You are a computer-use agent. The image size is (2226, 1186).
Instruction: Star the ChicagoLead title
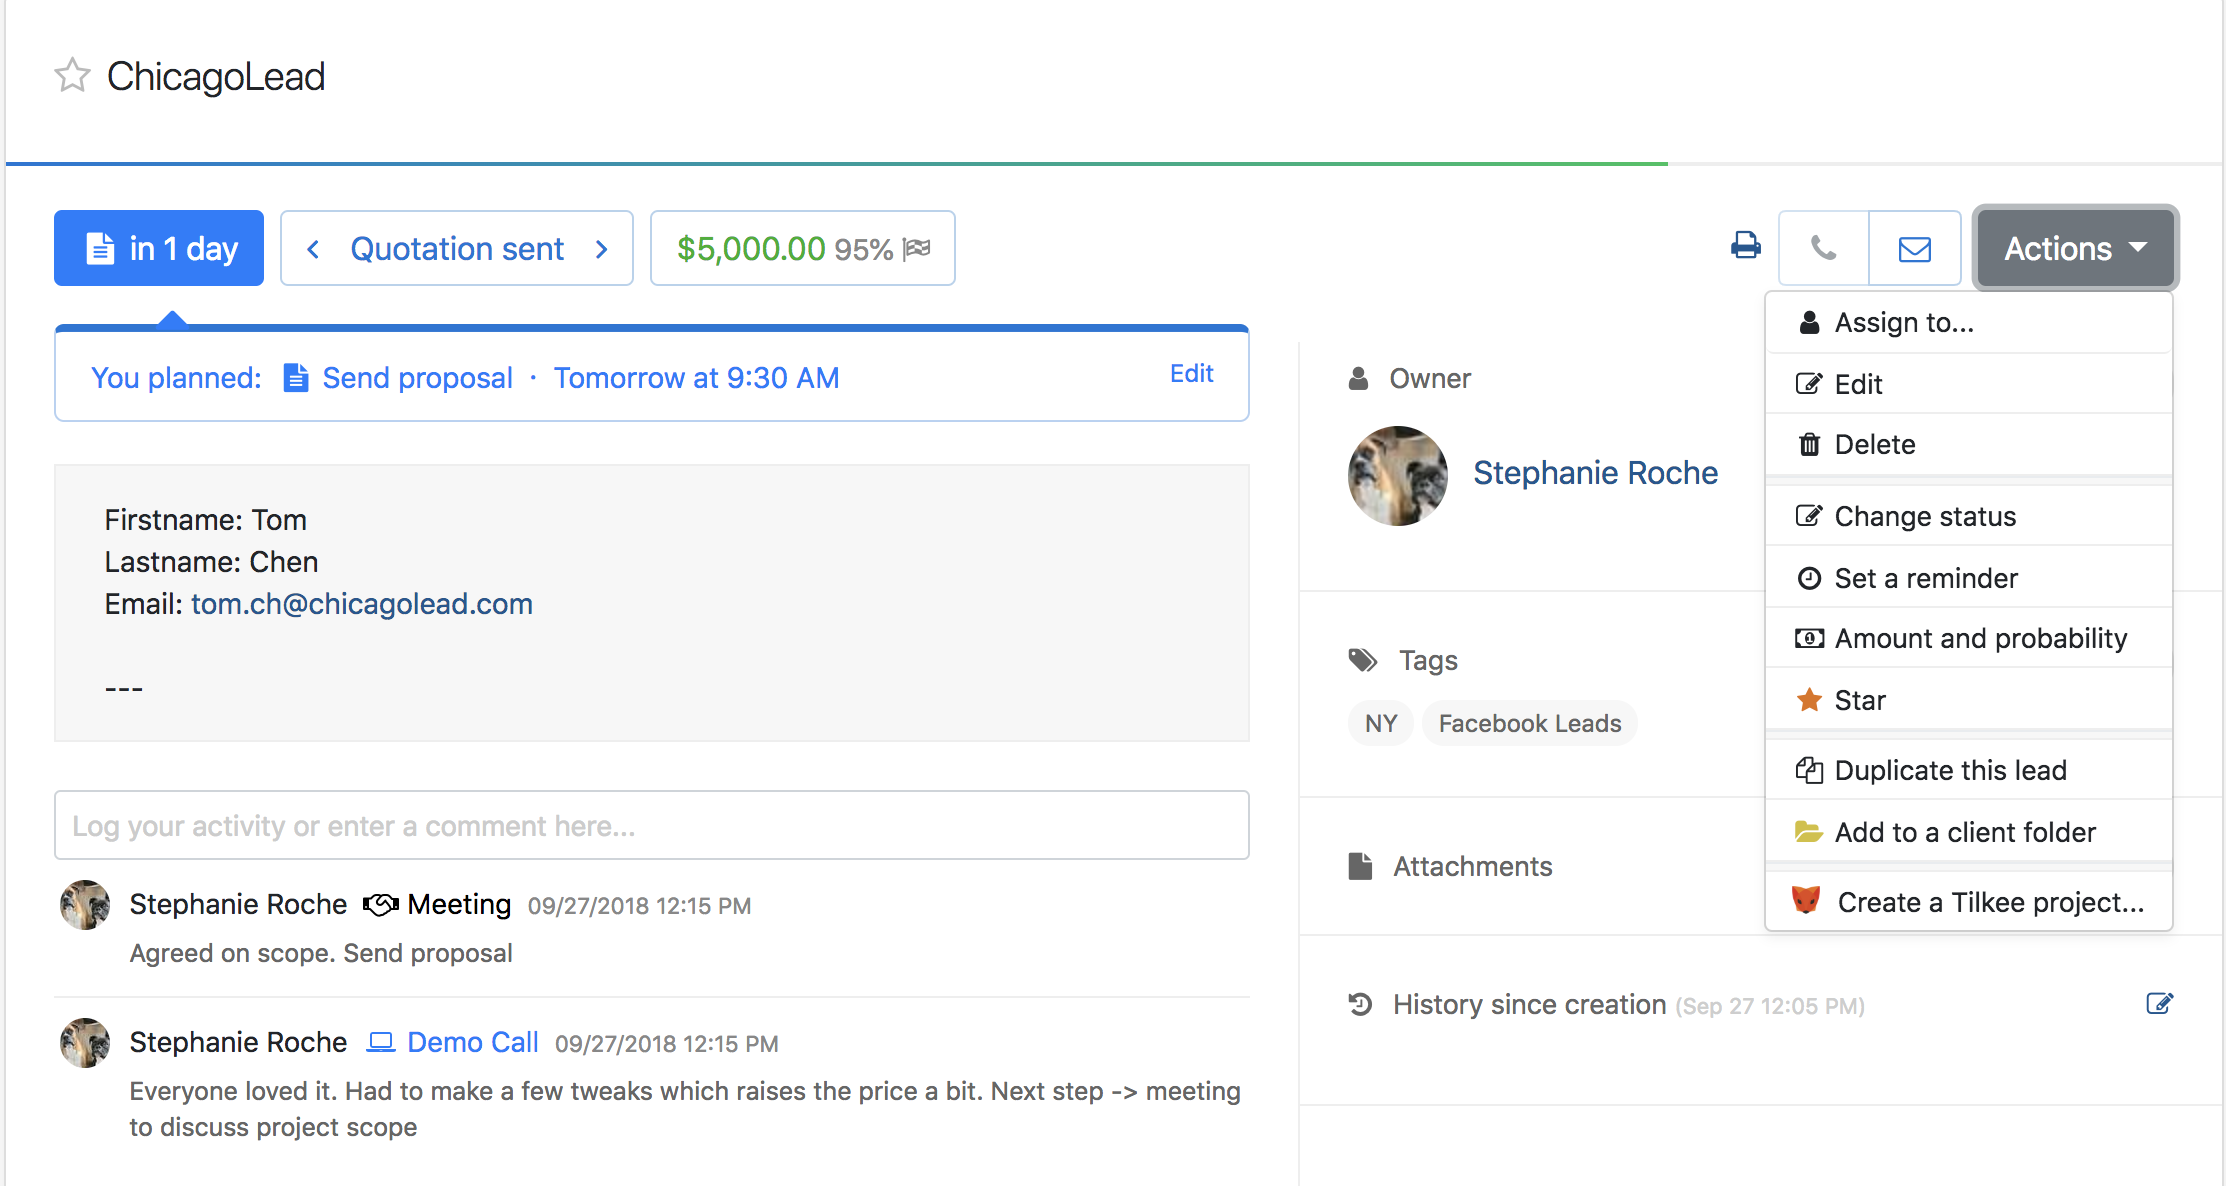72,76
